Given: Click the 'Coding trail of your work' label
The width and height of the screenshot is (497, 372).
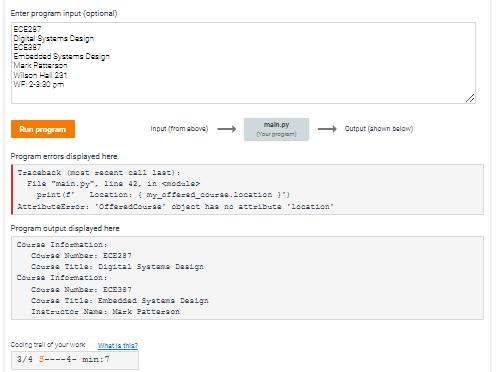Looking at the screenshot, I should point(48,345).
